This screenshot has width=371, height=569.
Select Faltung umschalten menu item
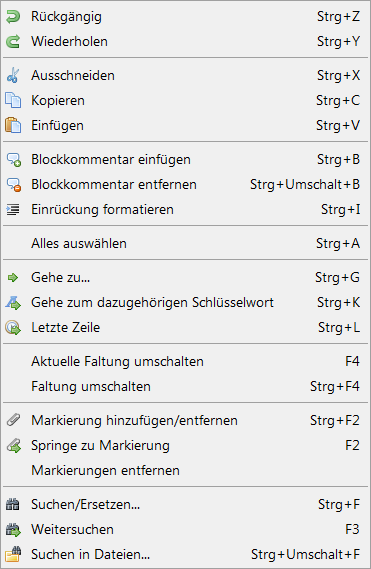(186, 386)
